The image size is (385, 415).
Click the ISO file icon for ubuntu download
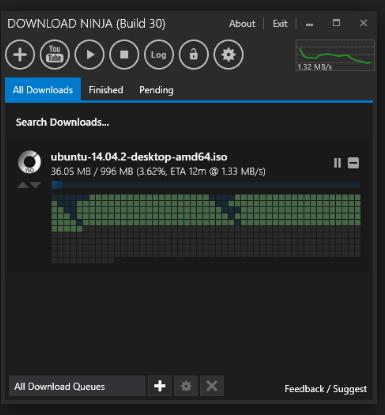29,162
